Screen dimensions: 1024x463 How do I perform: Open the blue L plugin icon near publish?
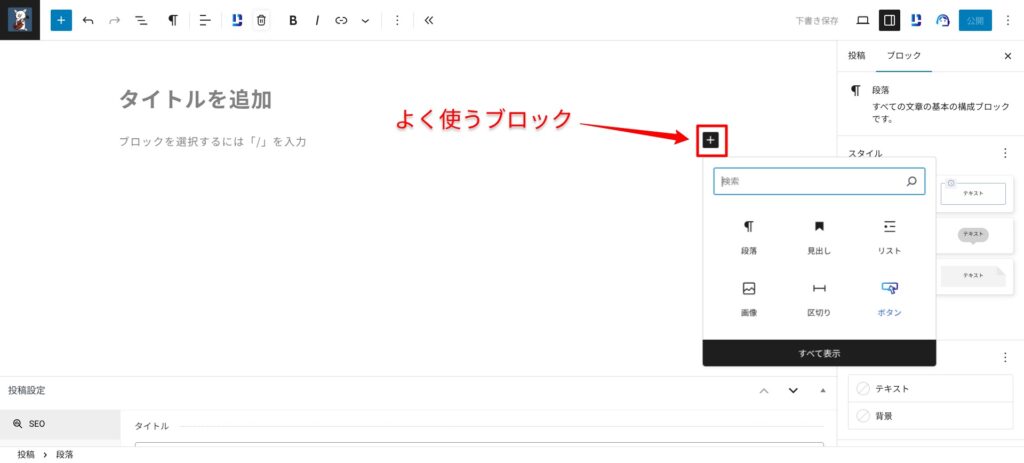[x=916, y=20]
